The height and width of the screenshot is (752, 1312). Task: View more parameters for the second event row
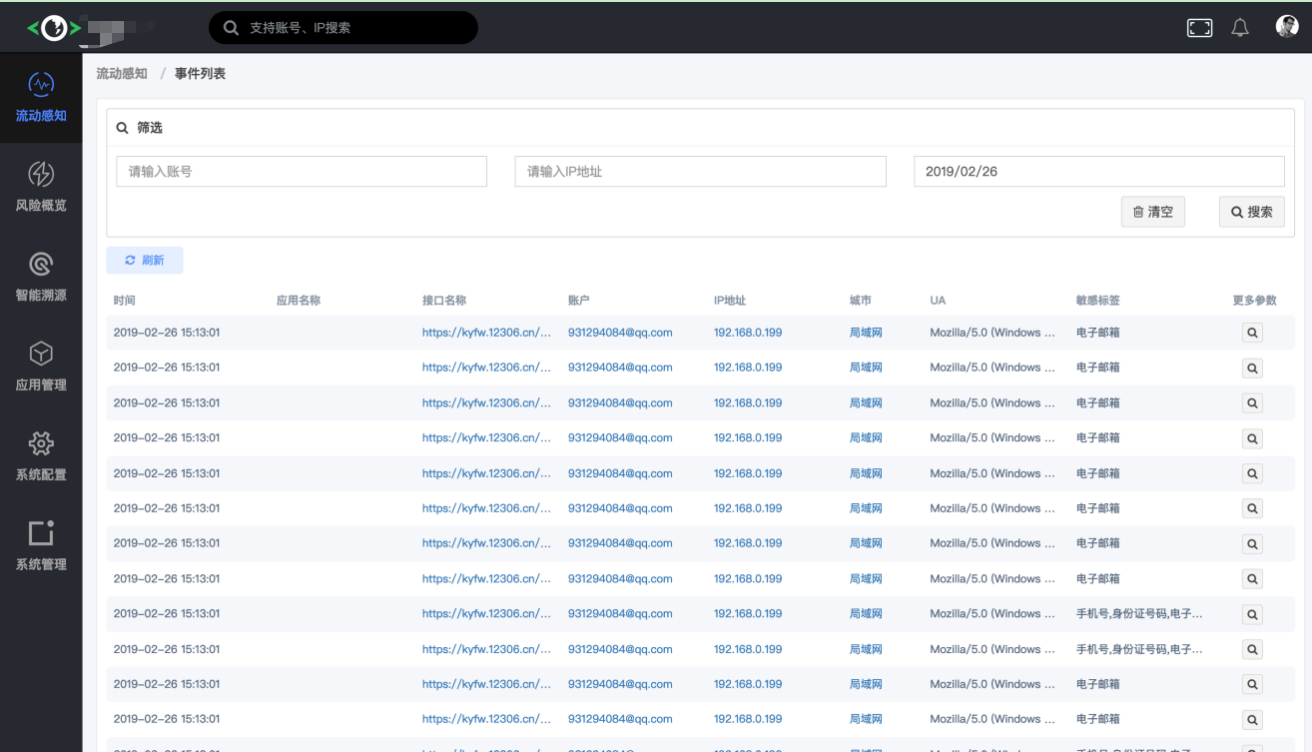[1251, 368]
